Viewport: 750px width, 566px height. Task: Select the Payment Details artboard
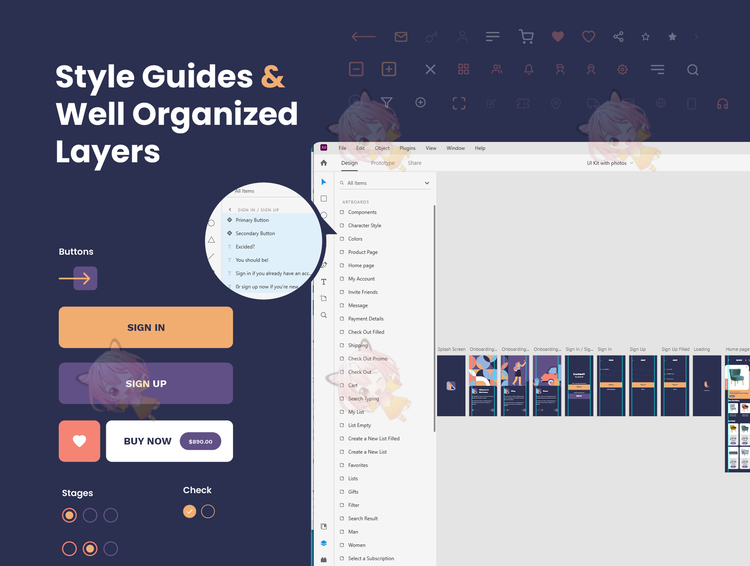click(x=365, y=319)
